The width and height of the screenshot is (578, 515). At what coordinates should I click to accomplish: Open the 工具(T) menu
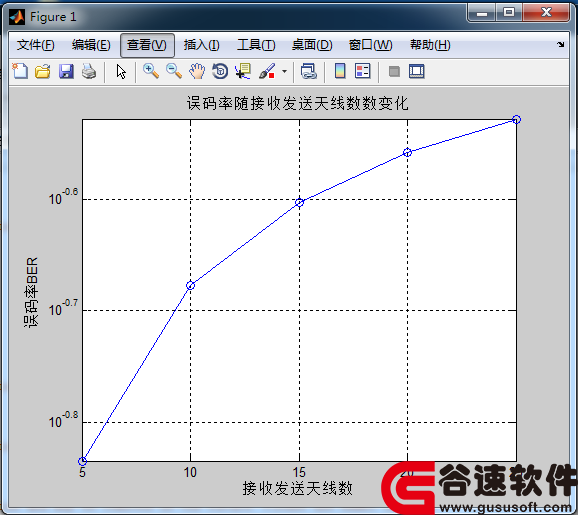[x=256, y=45]
